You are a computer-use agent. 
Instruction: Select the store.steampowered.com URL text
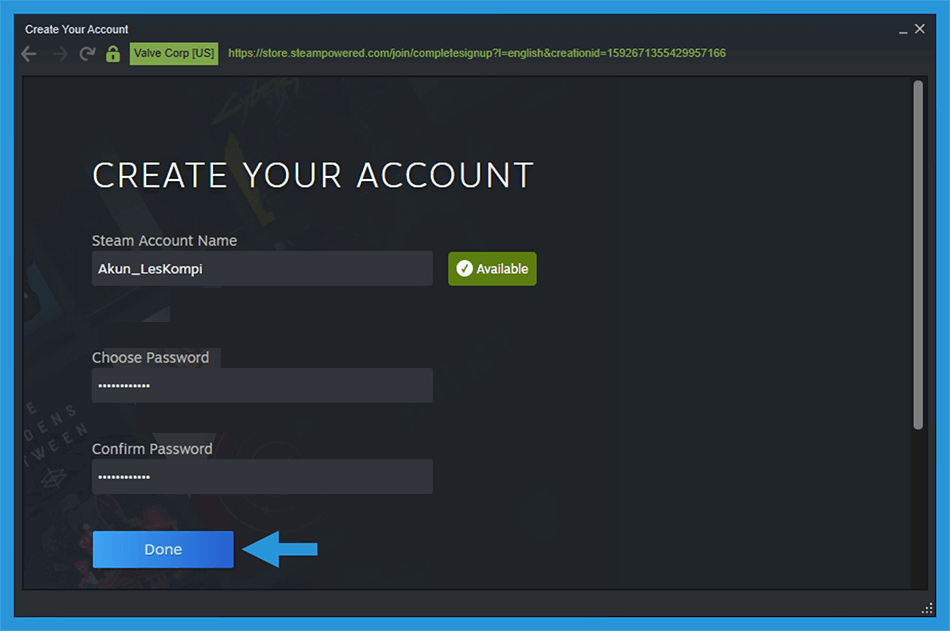[477, 53]
